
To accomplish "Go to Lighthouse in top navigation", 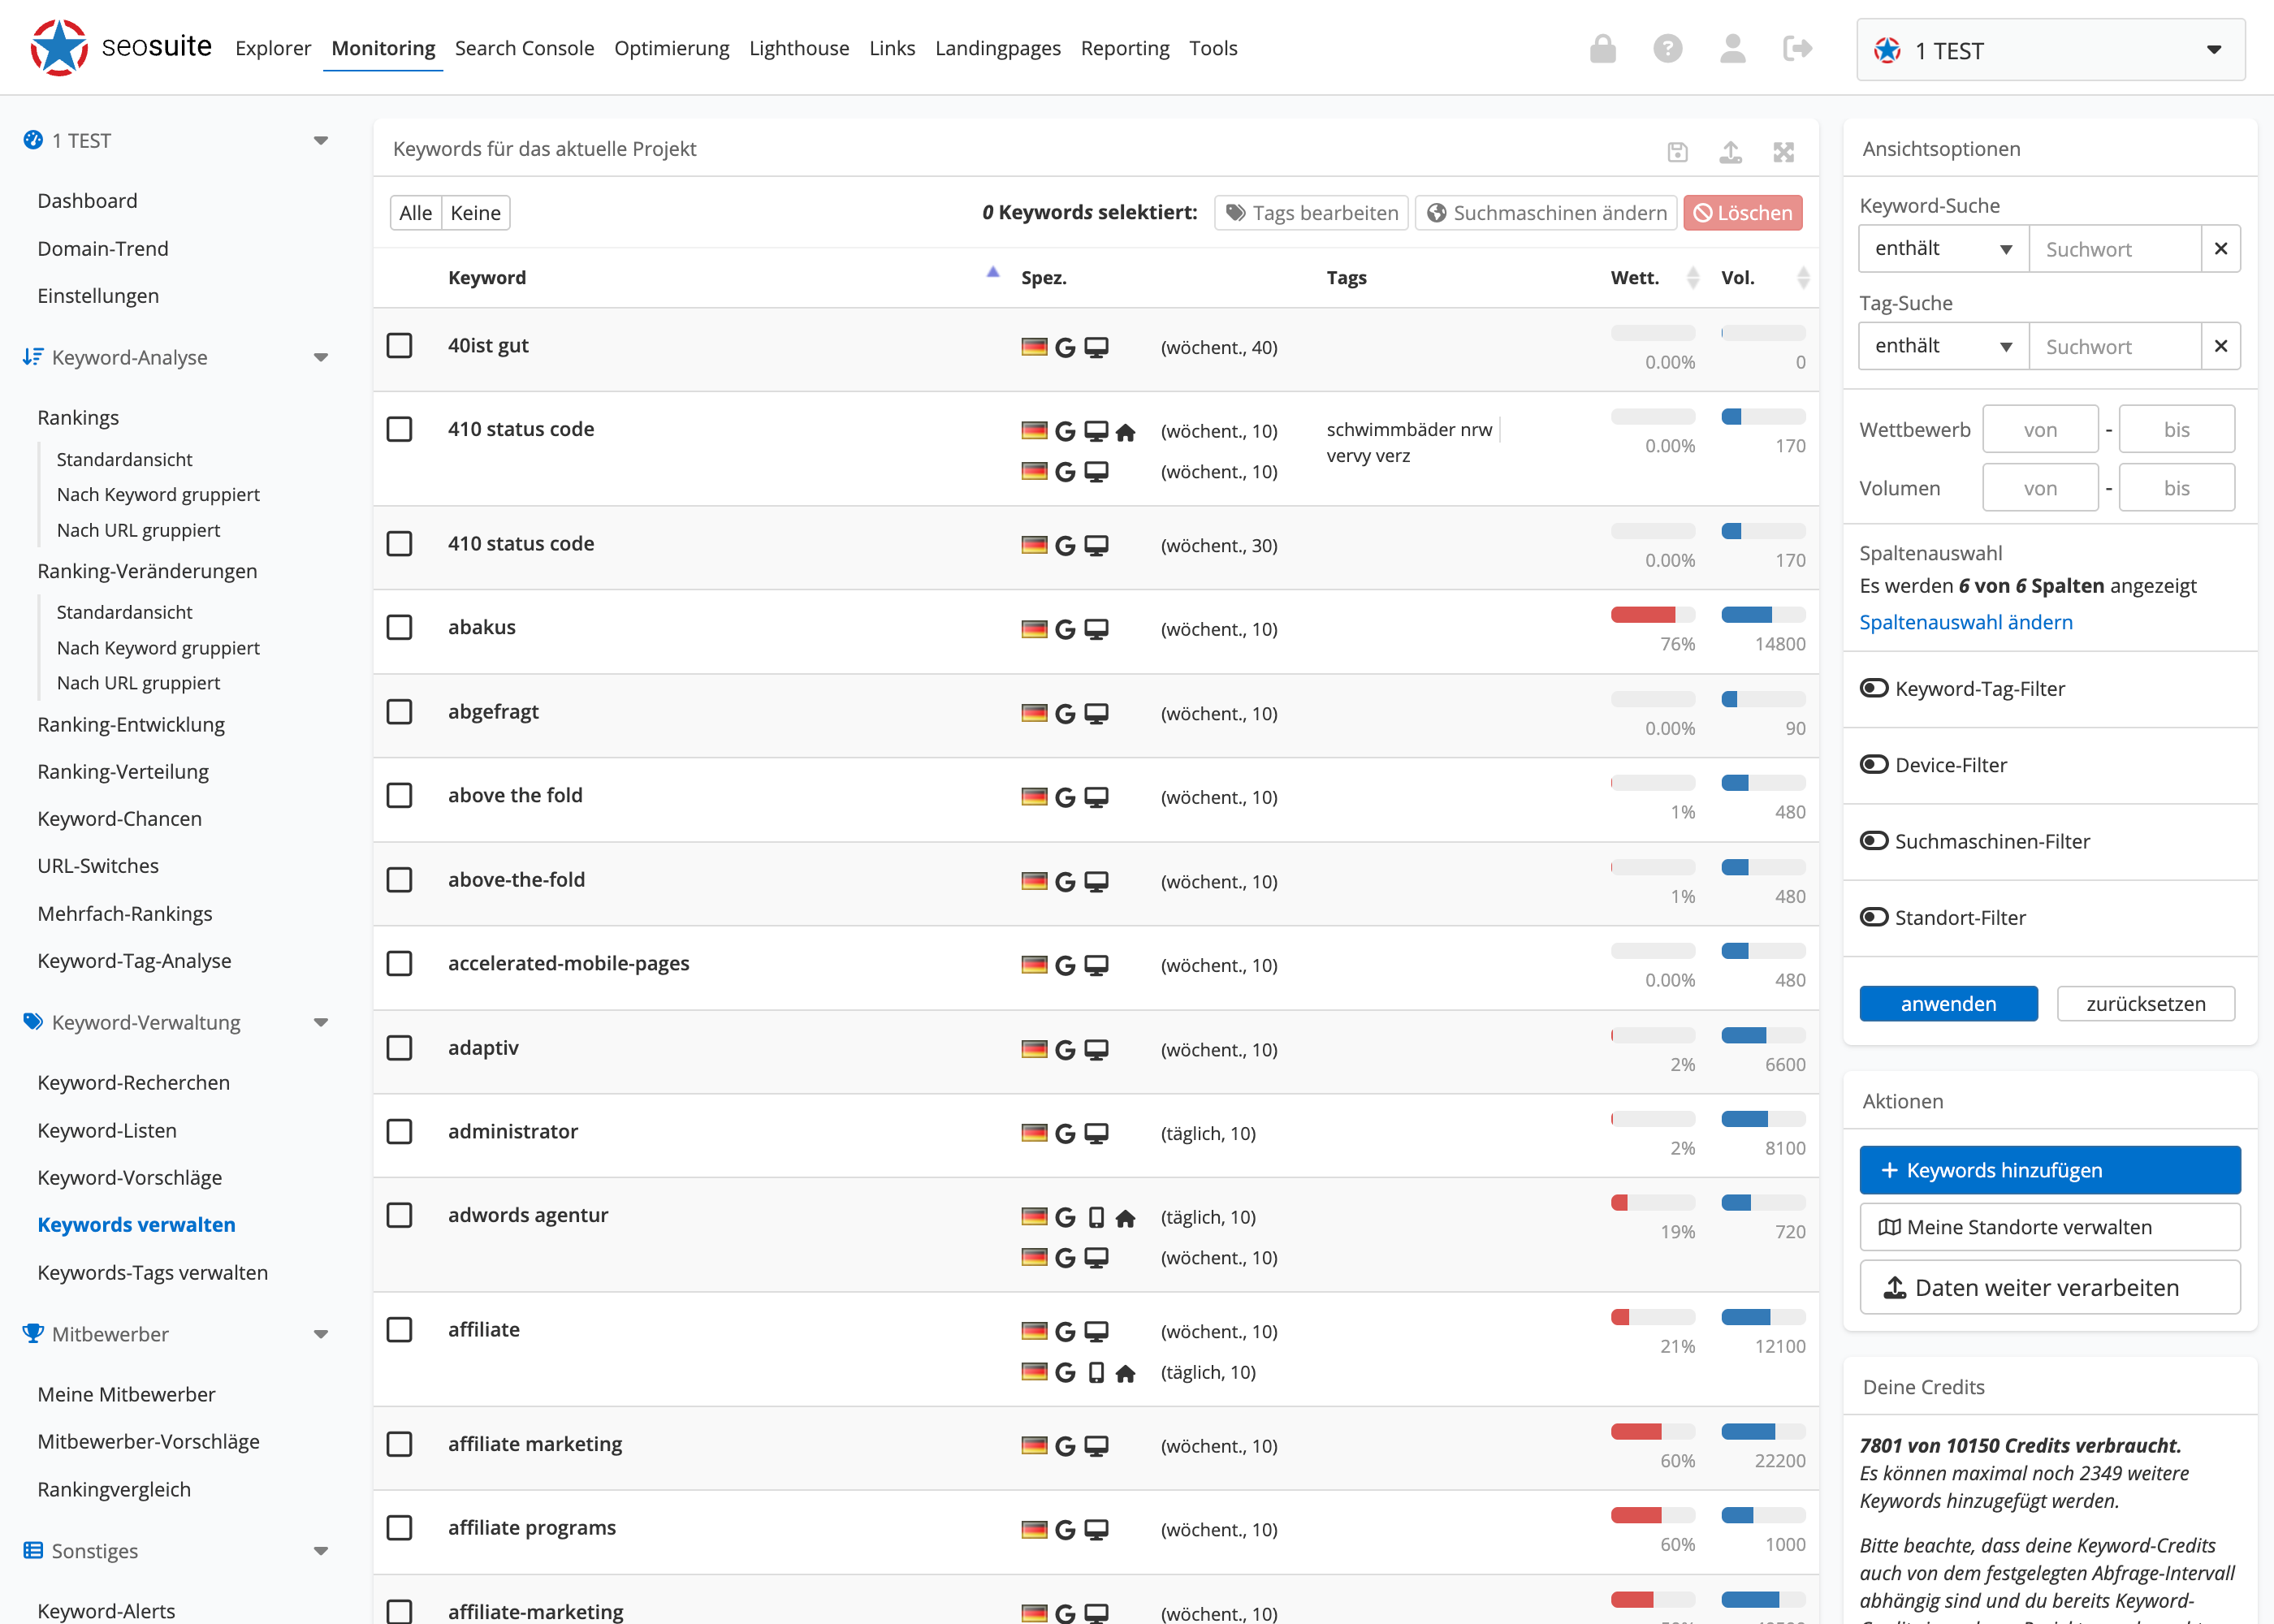I will click(798, 48).
